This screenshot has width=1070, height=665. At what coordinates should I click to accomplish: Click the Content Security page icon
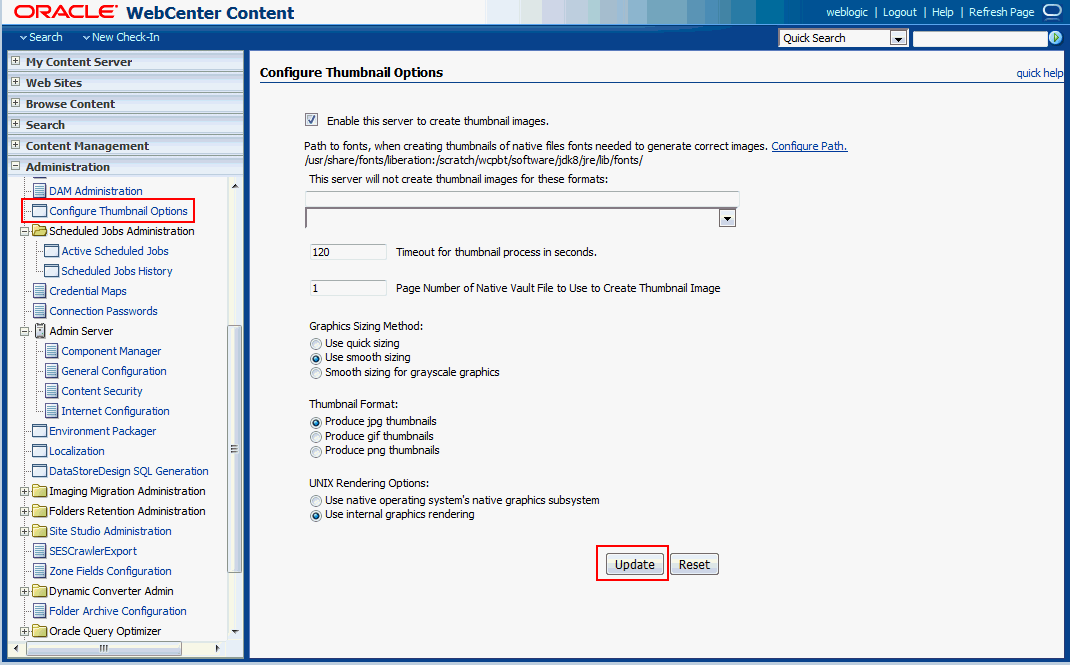click(52, 391)
